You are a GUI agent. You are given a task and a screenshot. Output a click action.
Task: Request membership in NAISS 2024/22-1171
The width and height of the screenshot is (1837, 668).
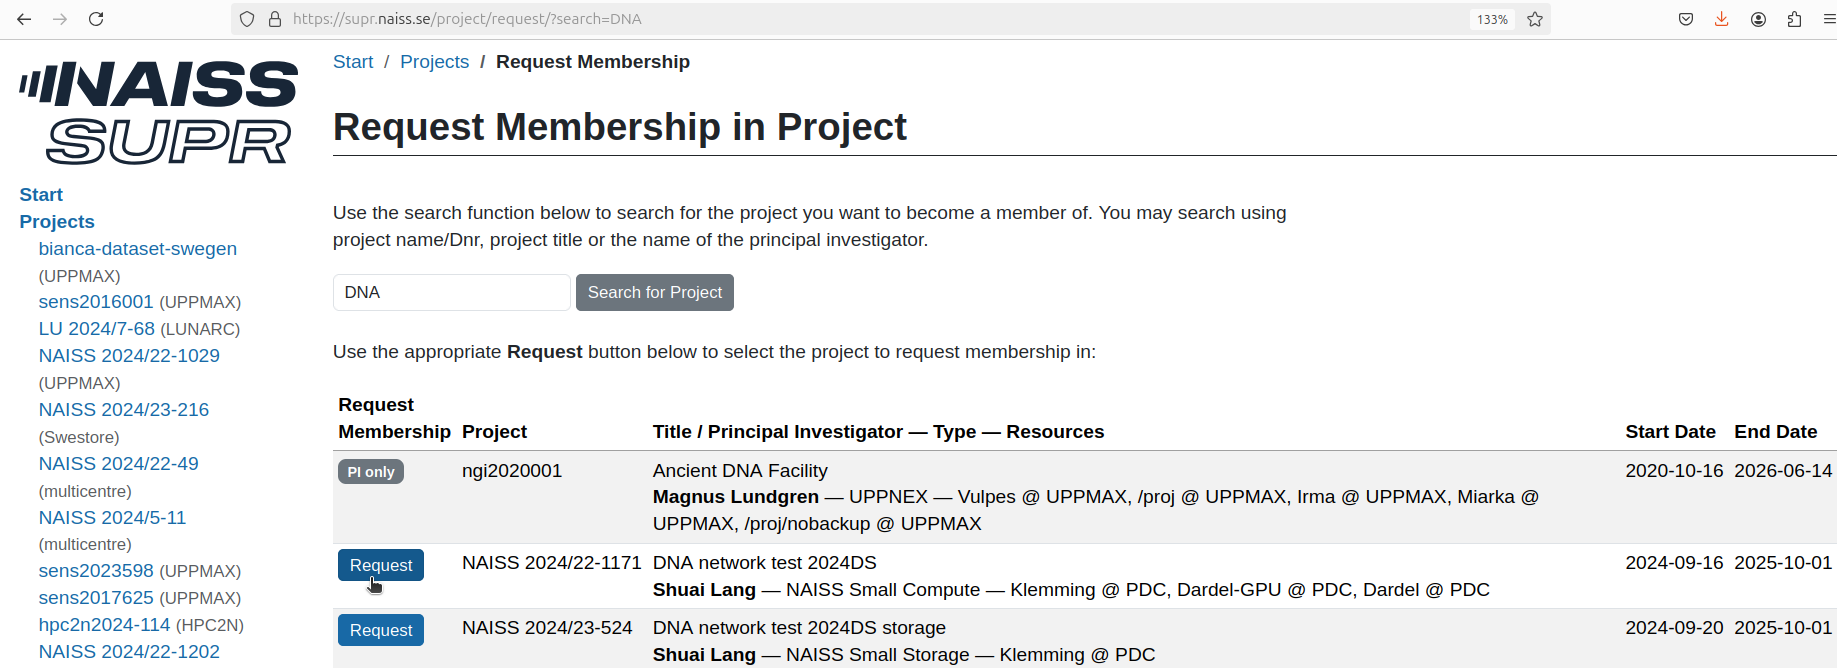point(380,565)
